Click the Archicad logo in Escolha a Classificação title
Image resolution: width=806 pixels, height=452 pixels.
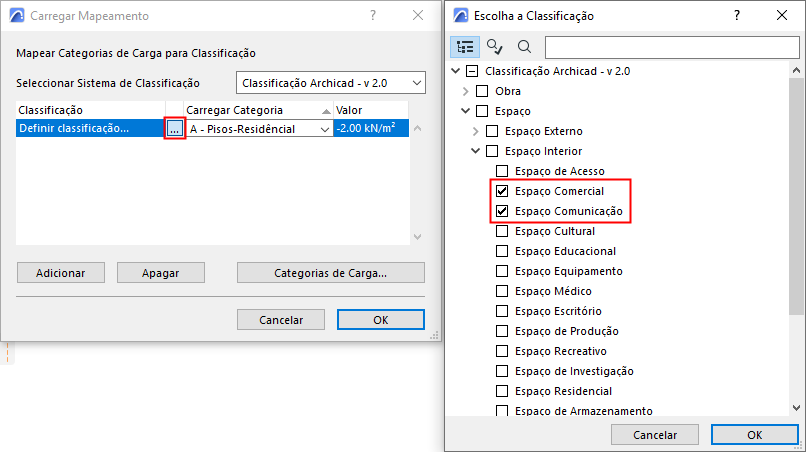[x=462, y=16]
